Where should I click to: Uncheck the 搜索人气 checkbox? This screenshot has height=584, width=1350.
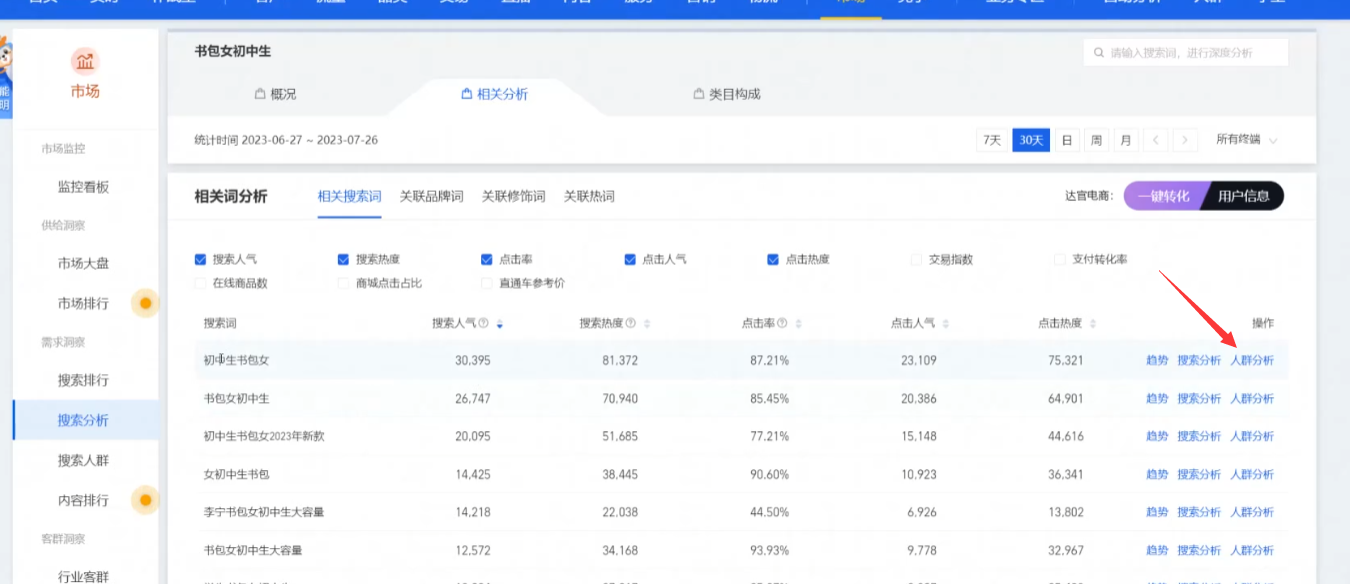[200, 260]
